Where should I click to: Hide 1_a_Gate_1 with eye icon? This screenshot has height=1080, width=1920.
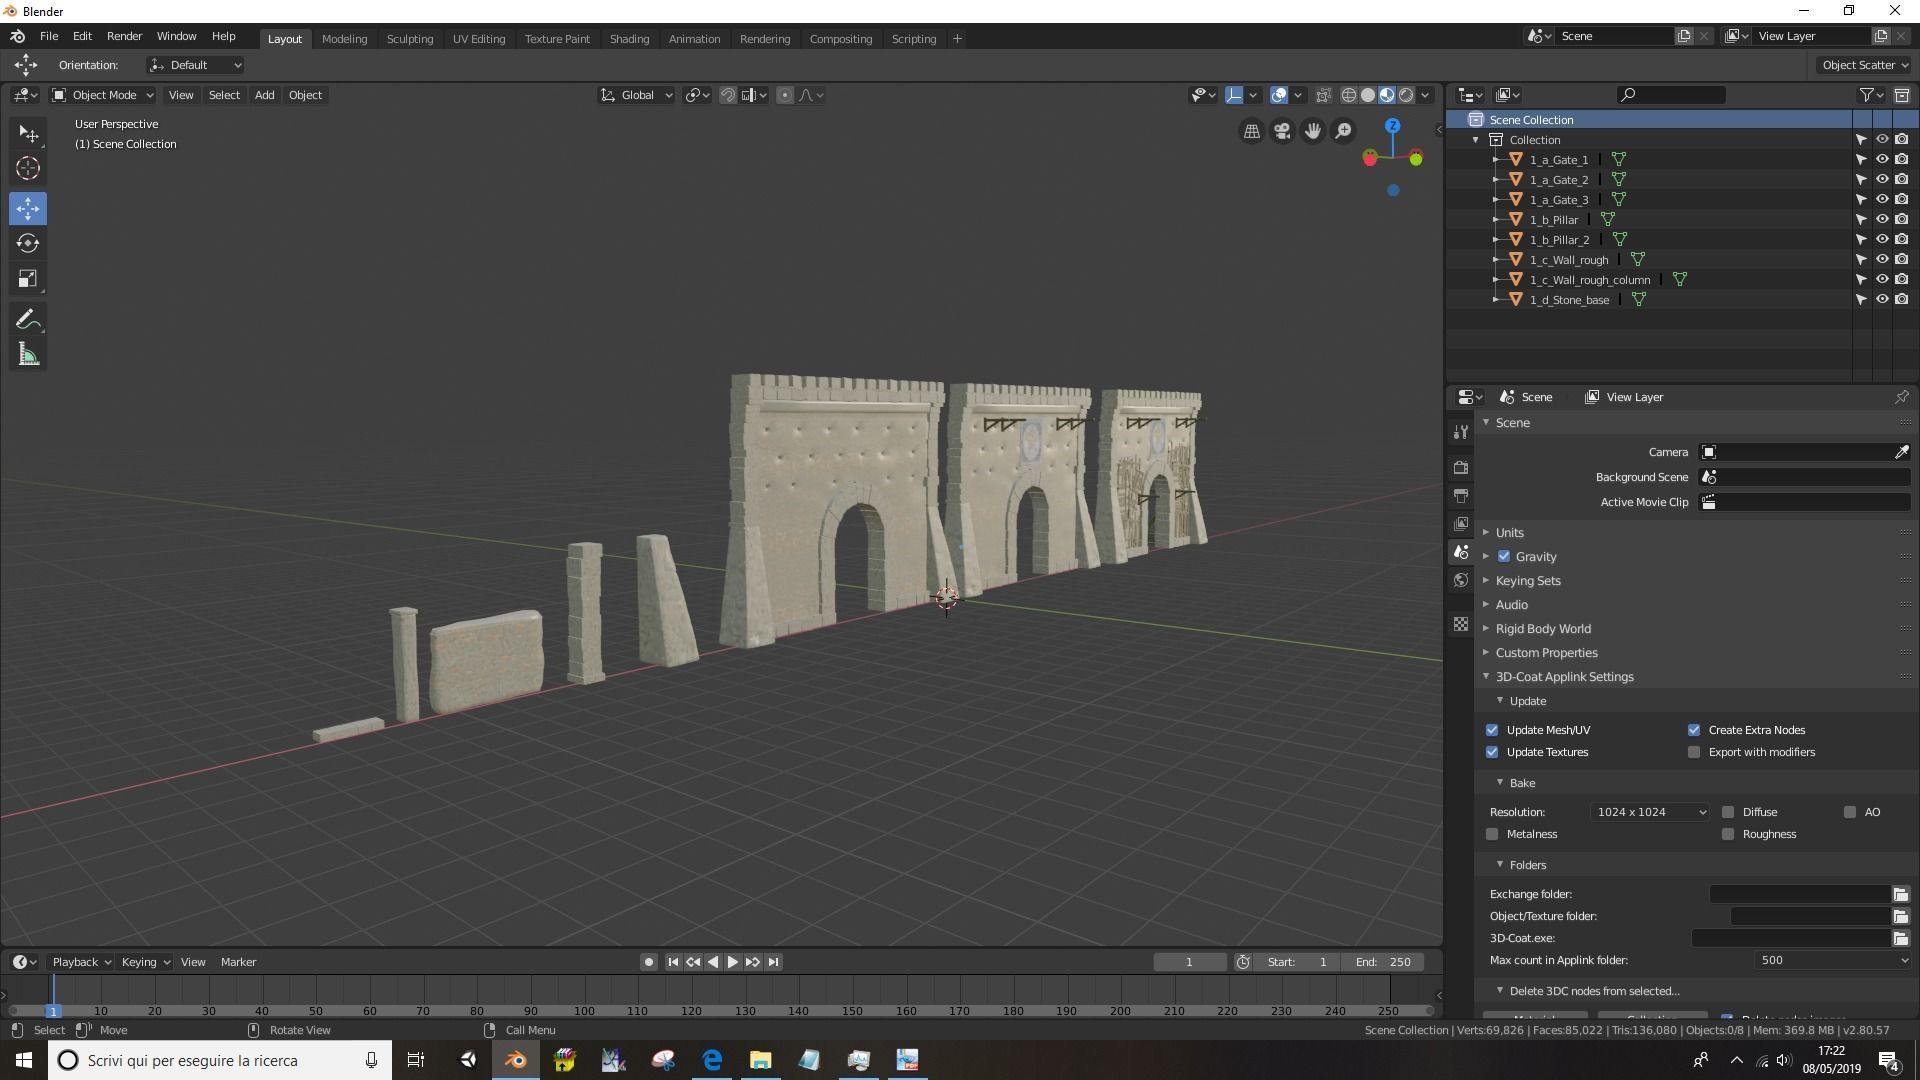pyautogui.click(x=1881, y=160)
